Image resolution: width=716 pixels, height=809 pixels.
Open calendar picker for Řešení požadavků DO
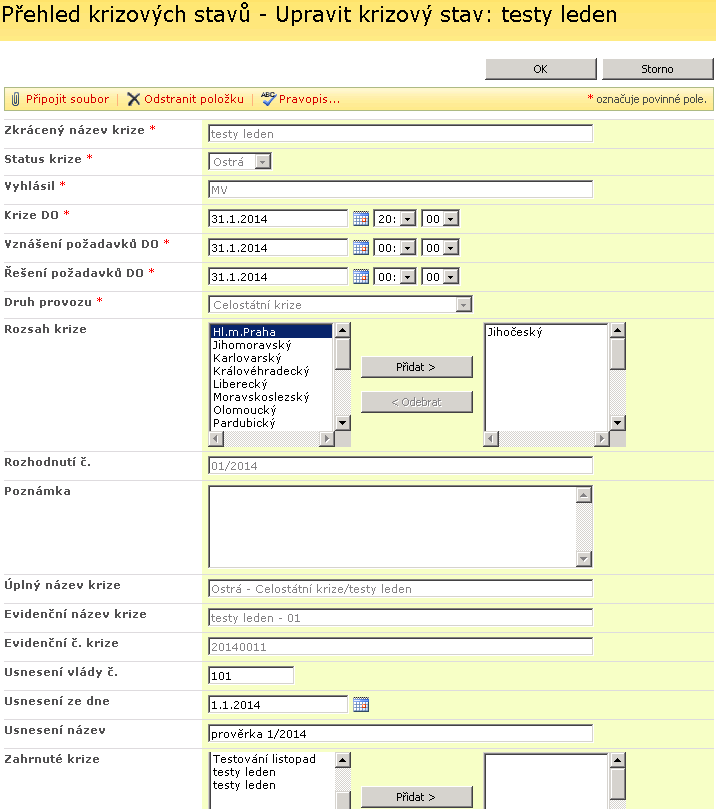tap(361, 277)
